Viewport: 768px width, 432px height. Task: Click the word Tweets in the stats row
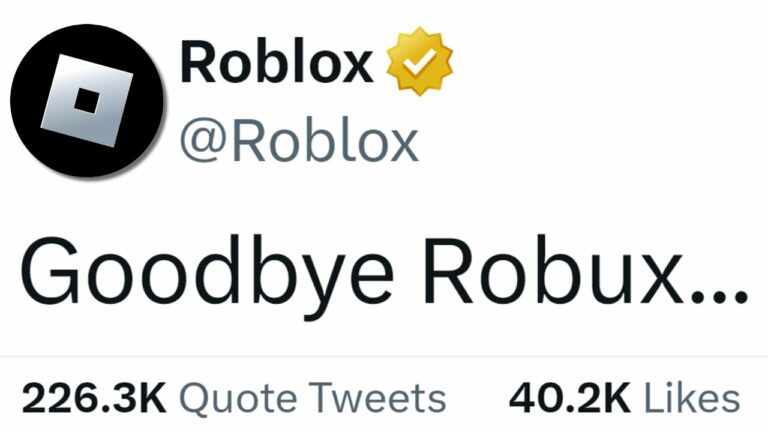pos(377,399)
